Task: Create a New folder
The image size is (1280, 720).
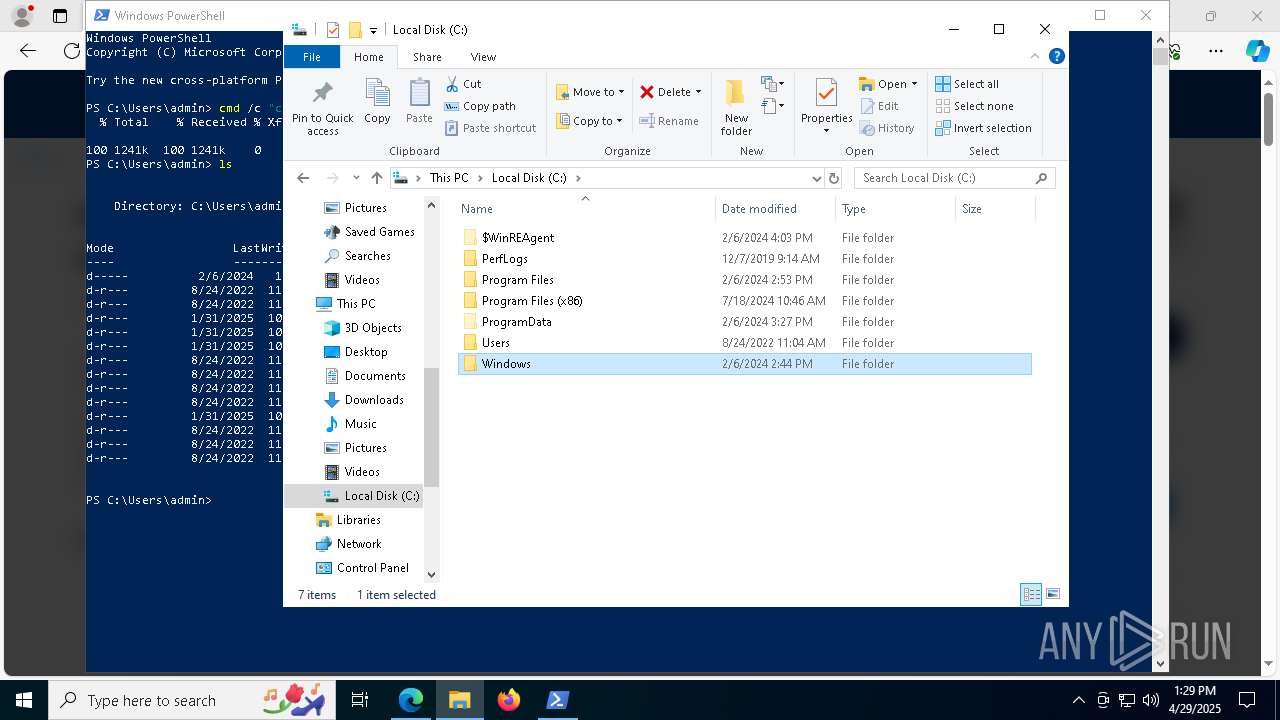Action: point(736,107)
